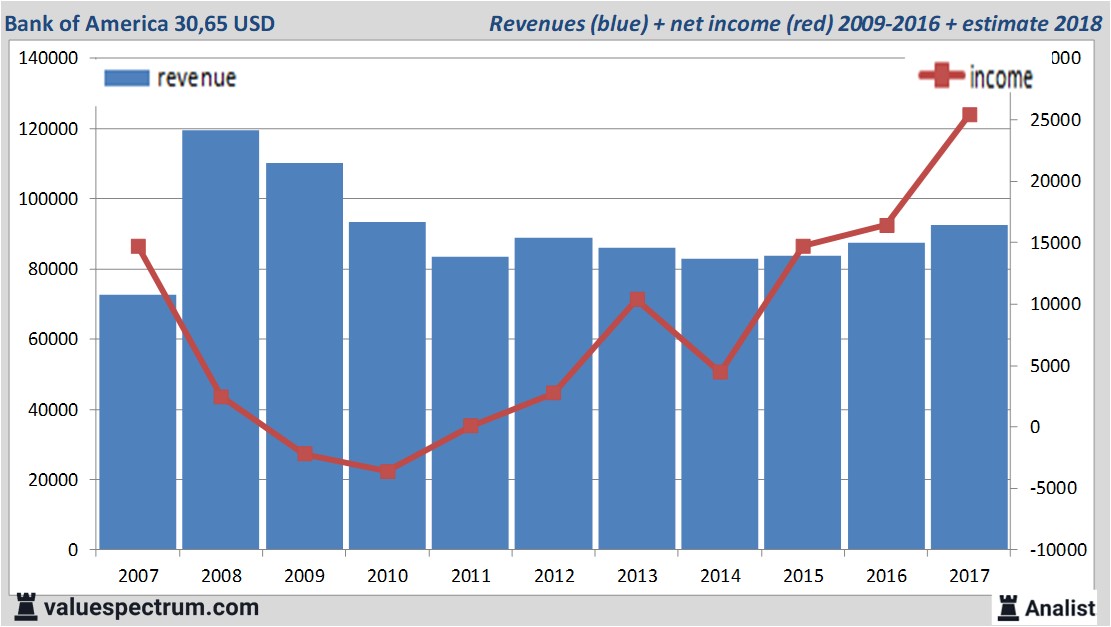1111x627 pixels.
Task: Select the 2011 revenue bar
Action: (470, 402)
